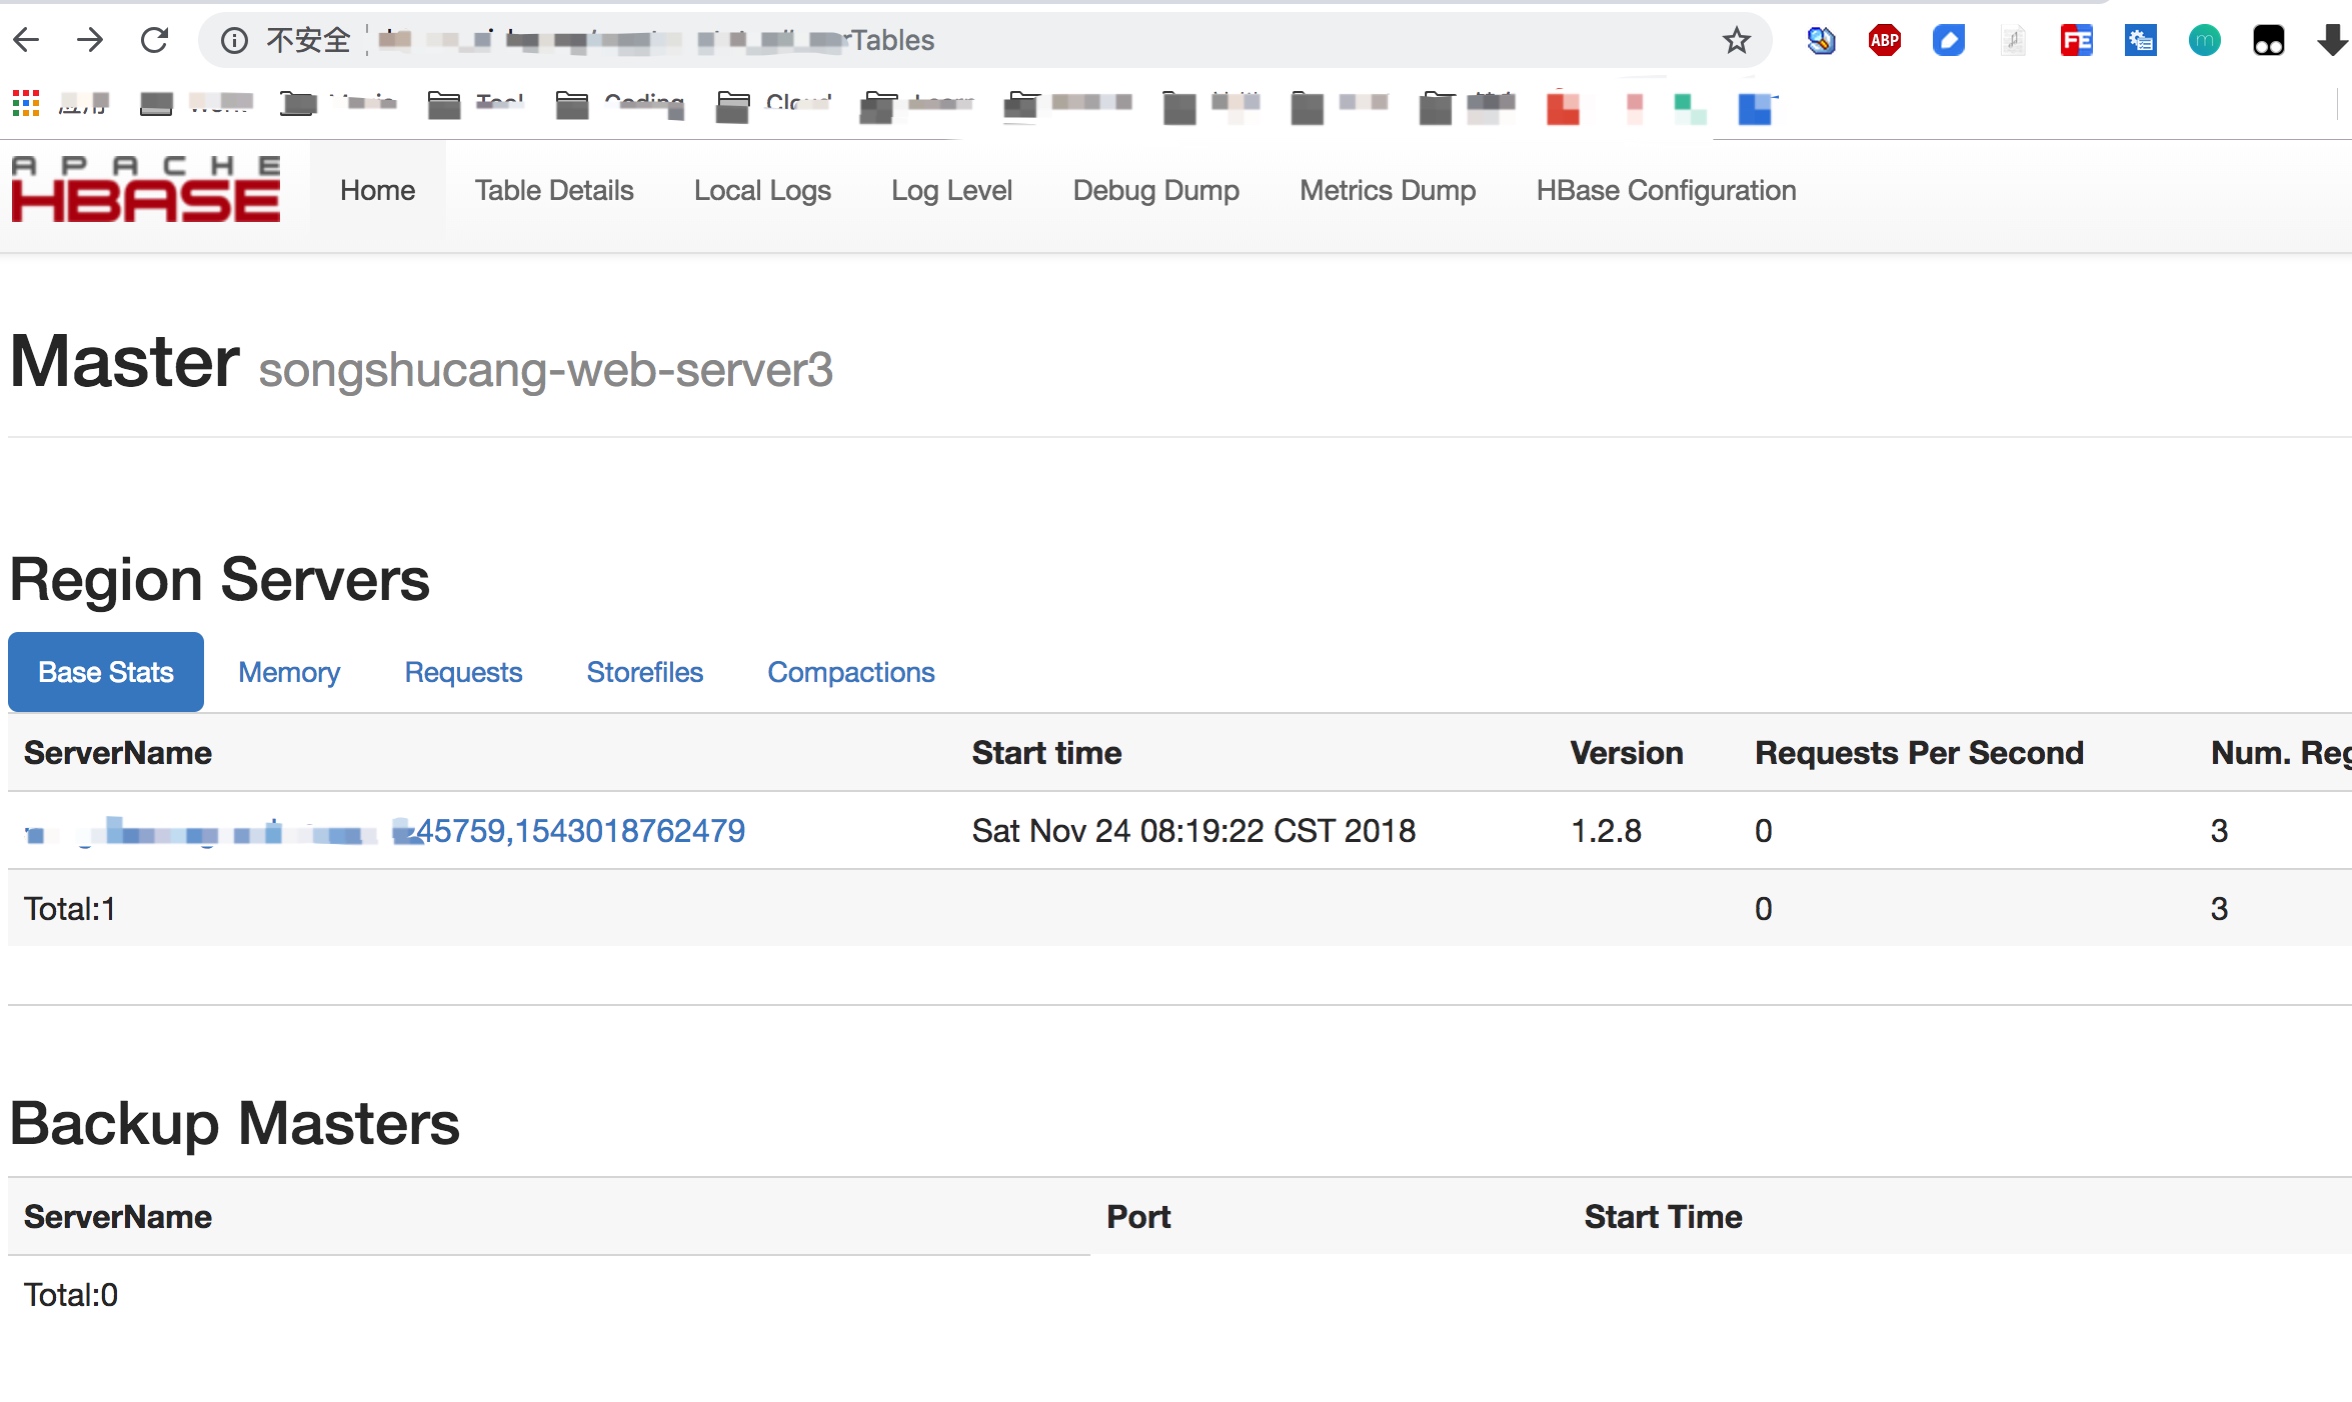Viewport: 2352px width, 1402px height.
Task: Open the AdBlock Plus extension icon
Action: (1884, 40)
